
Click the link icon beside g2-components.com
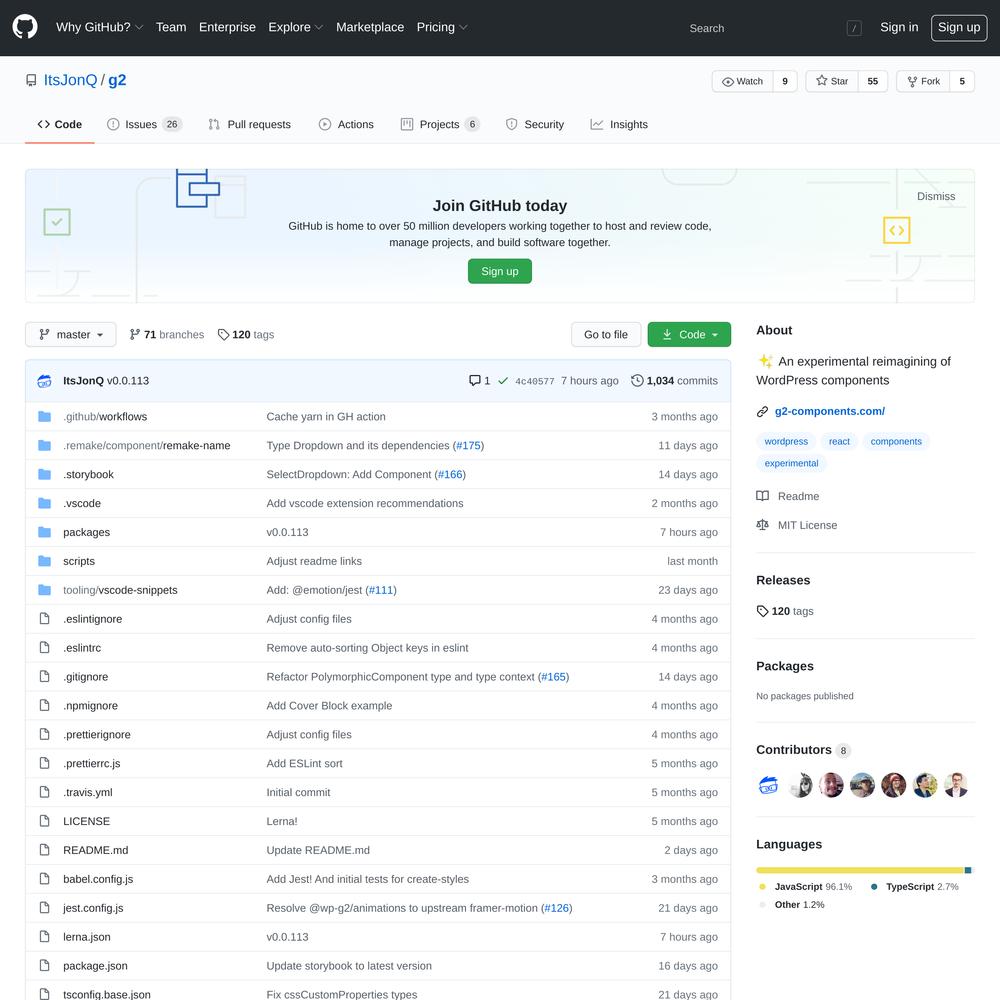point(762,412)
